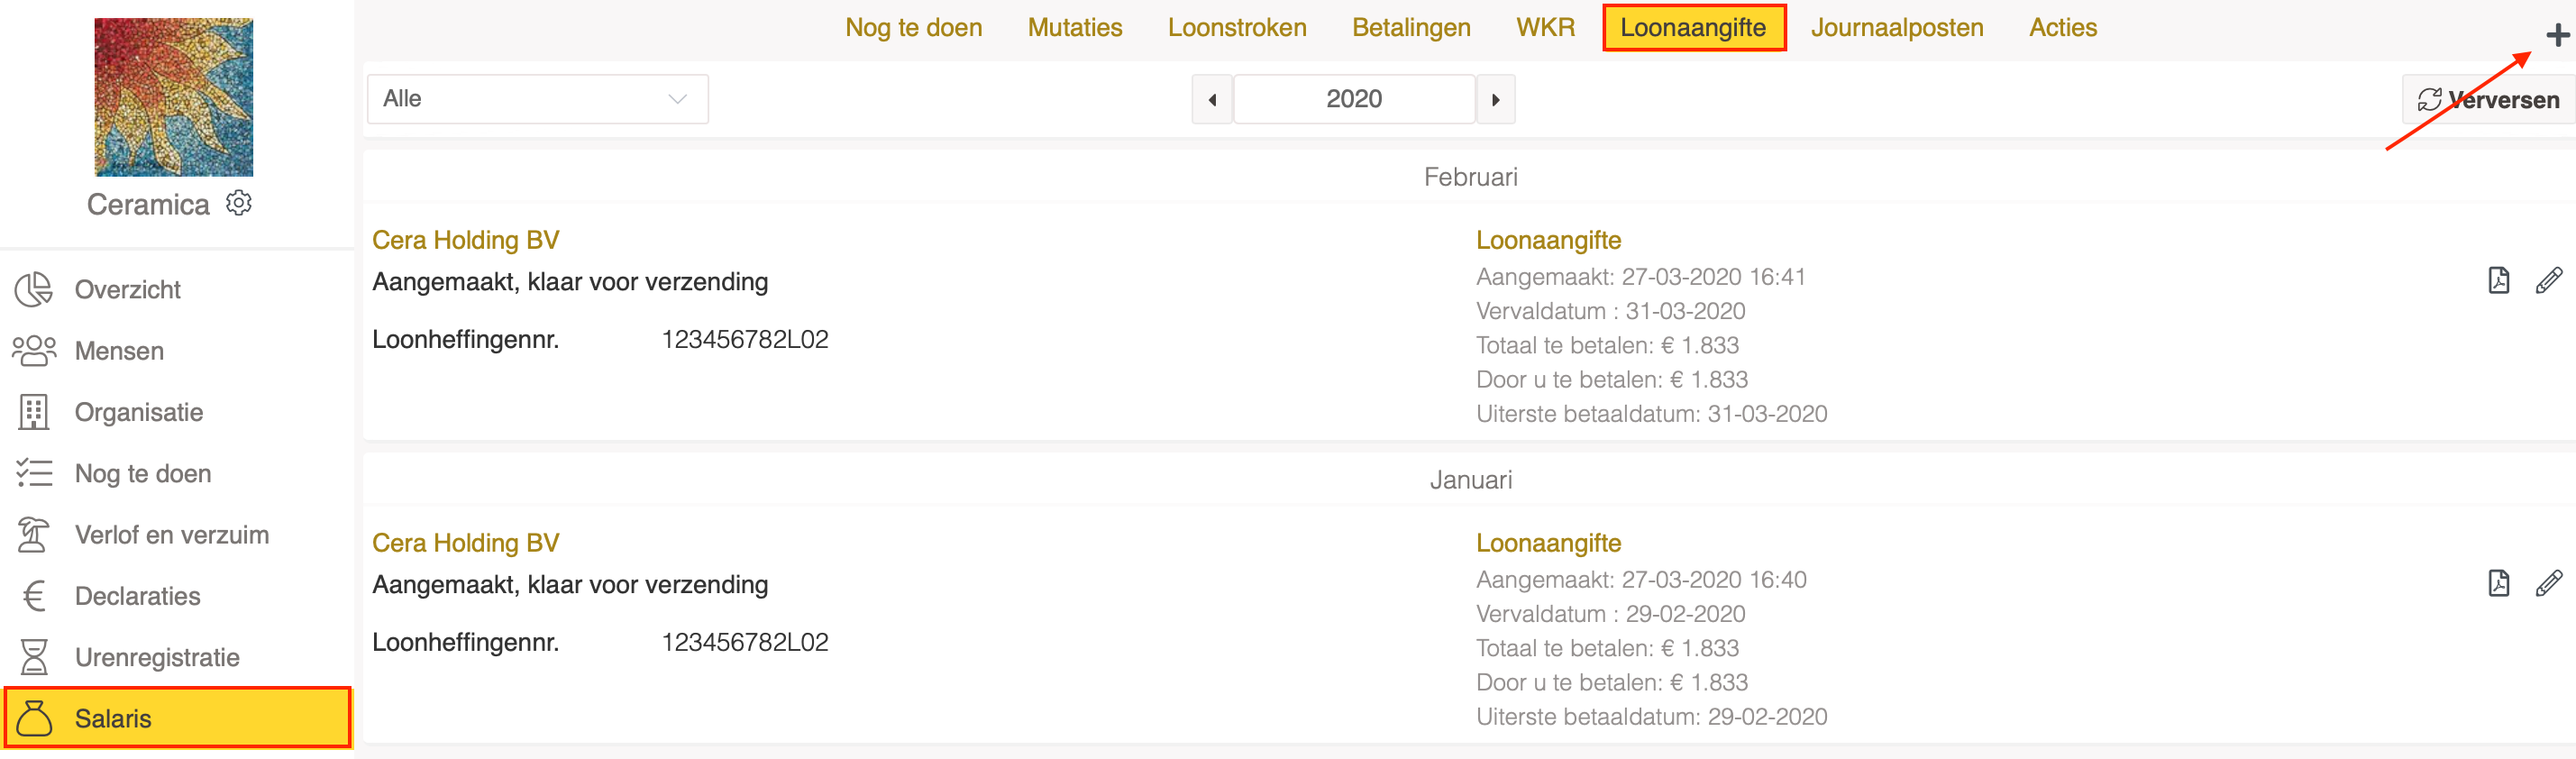Open the Loonstroken tab

pos(1237,27)
